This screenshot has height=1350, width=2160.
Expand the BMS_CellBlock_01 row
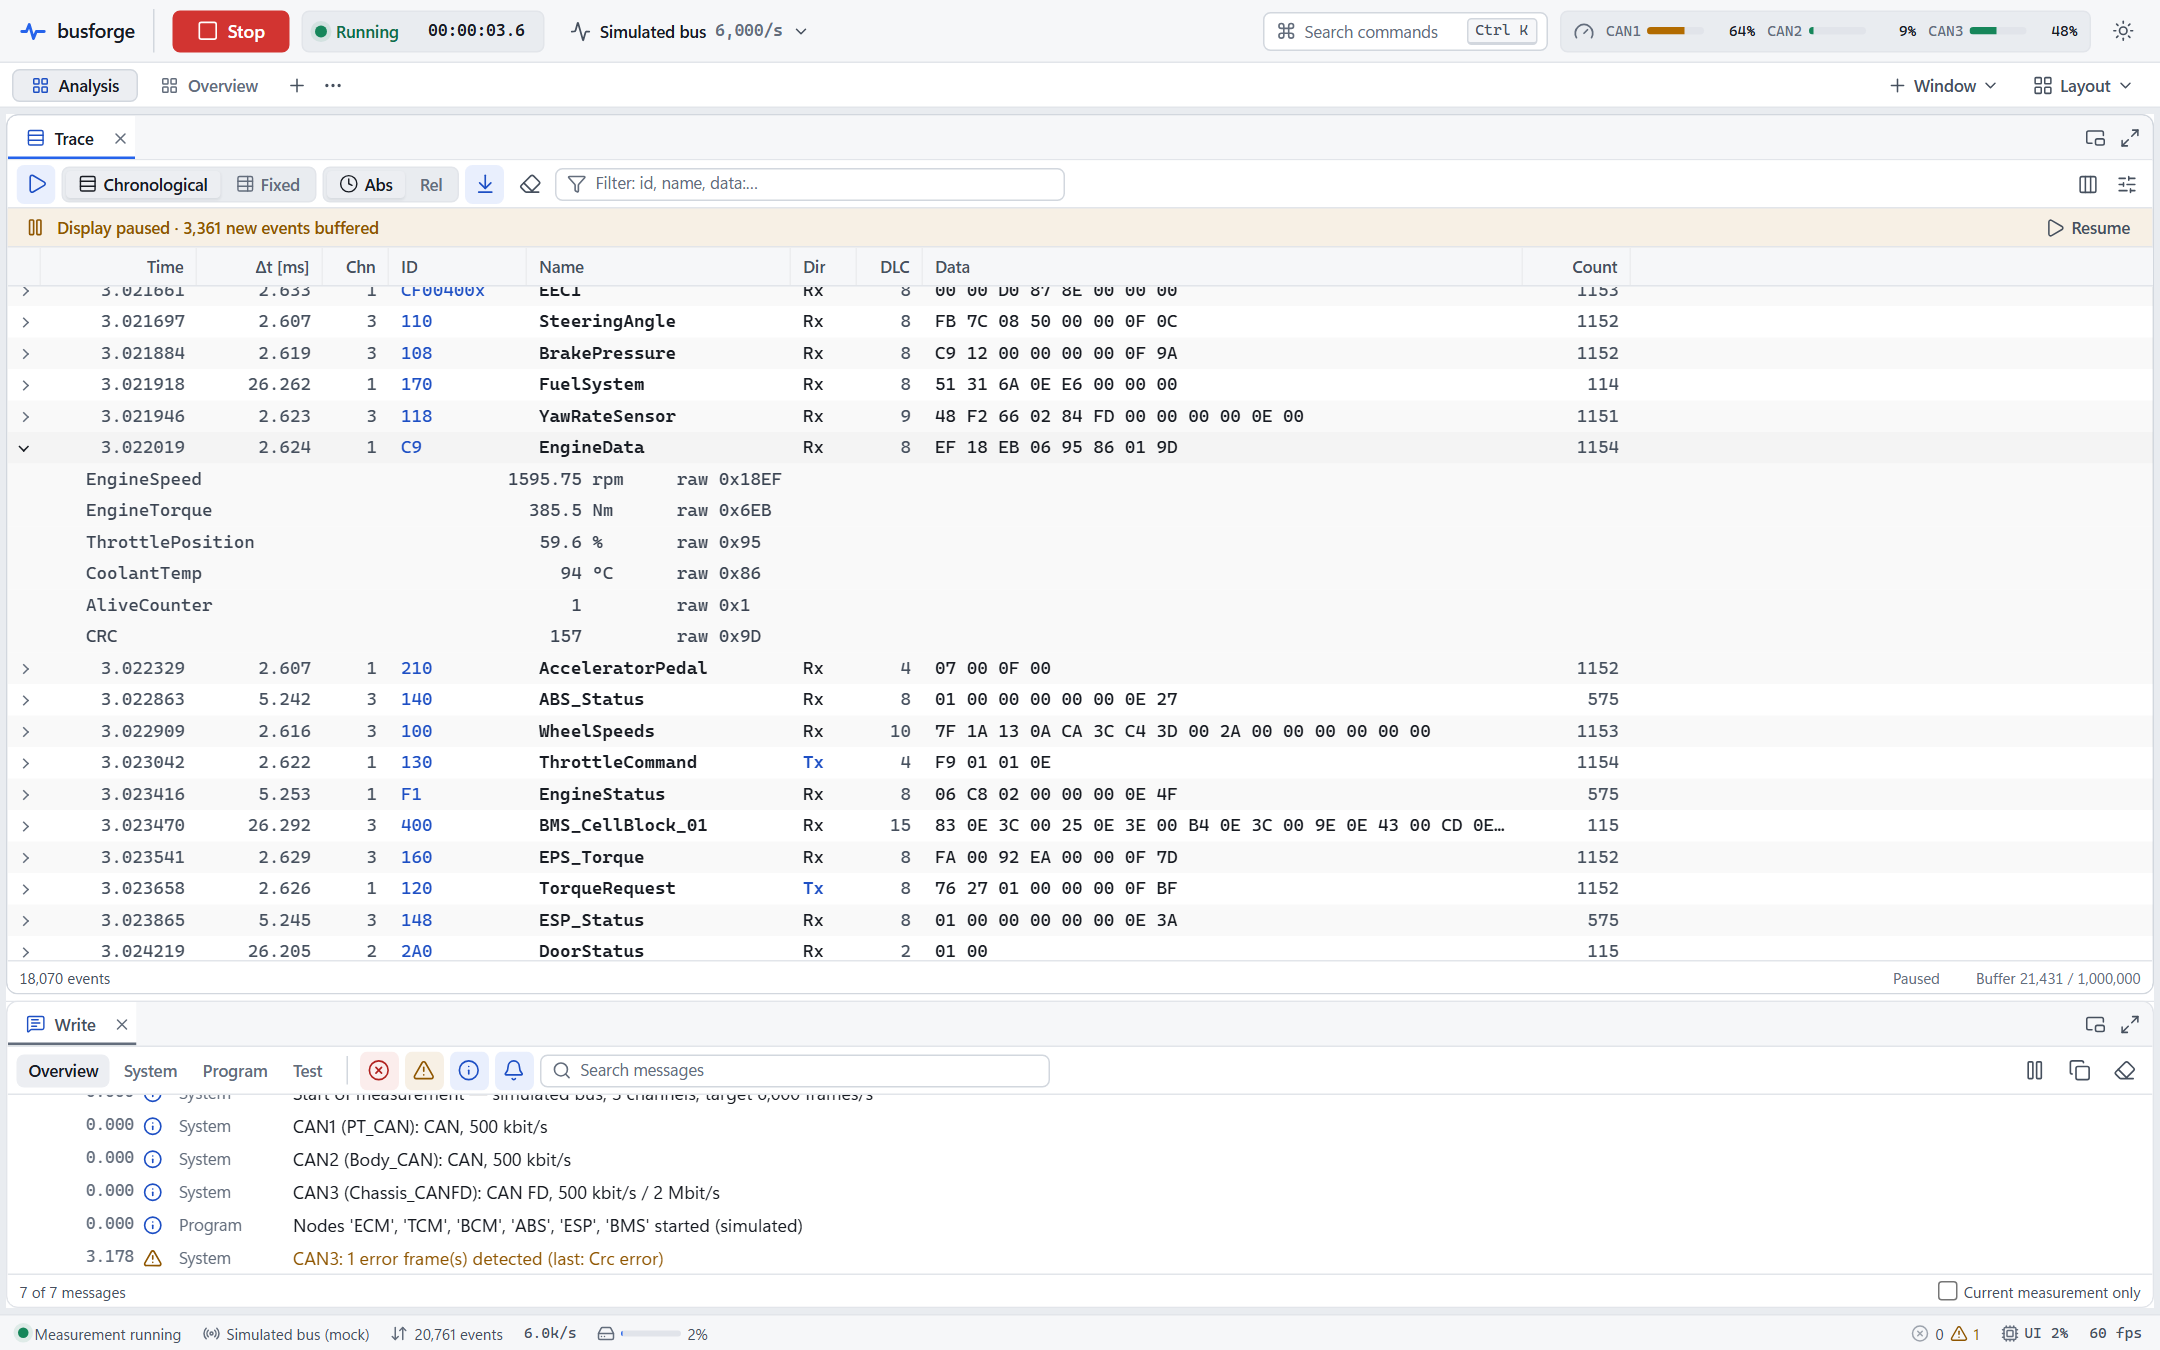pos(25,826)
